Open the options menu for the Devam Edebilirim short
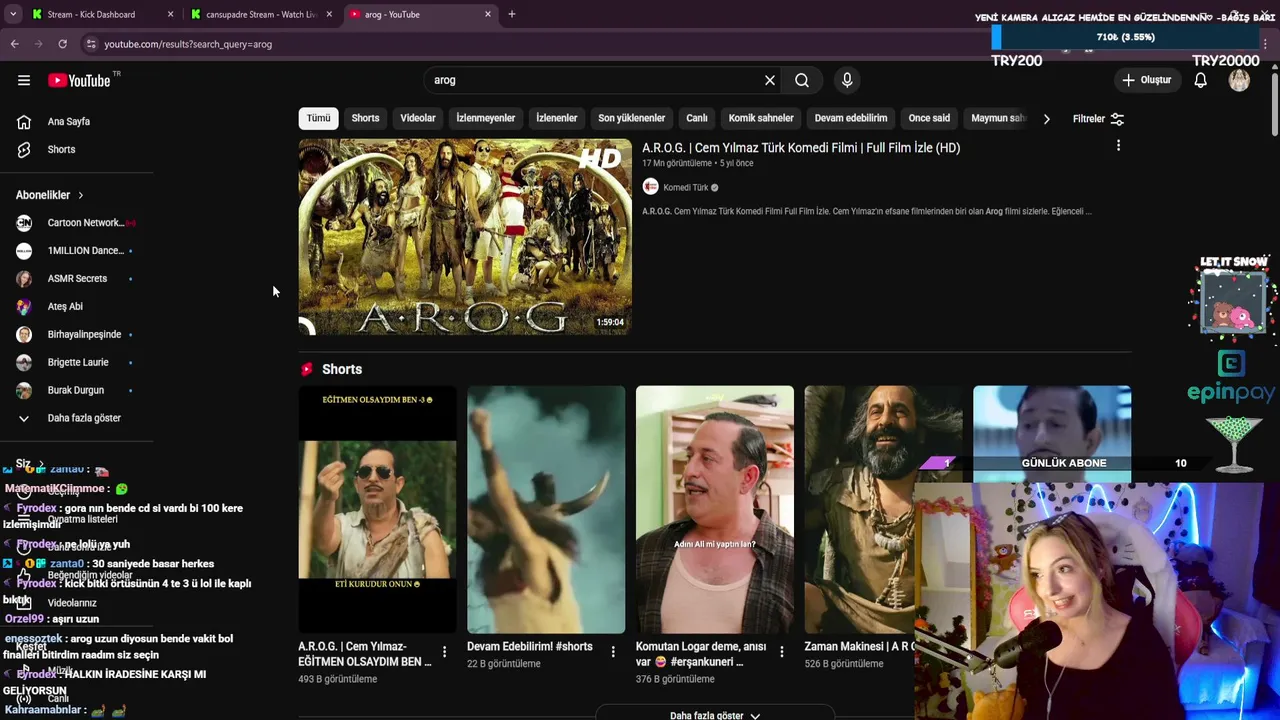Viewport: 1280px width, 720px height. click(613, 652)
